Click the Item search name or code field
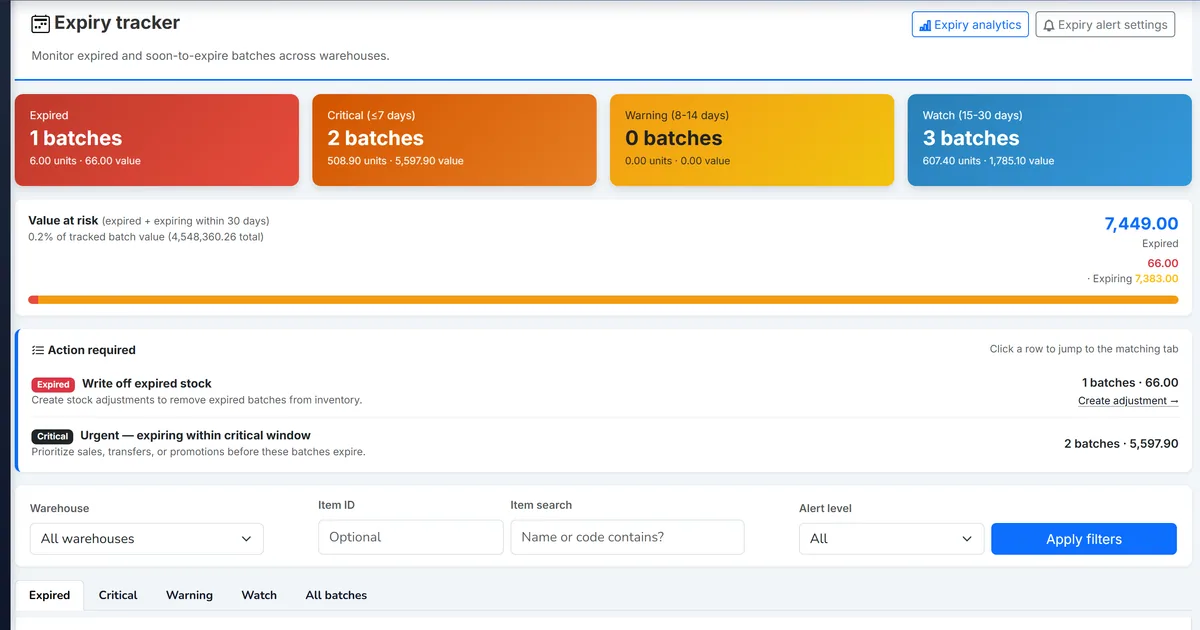 [627, 537]
